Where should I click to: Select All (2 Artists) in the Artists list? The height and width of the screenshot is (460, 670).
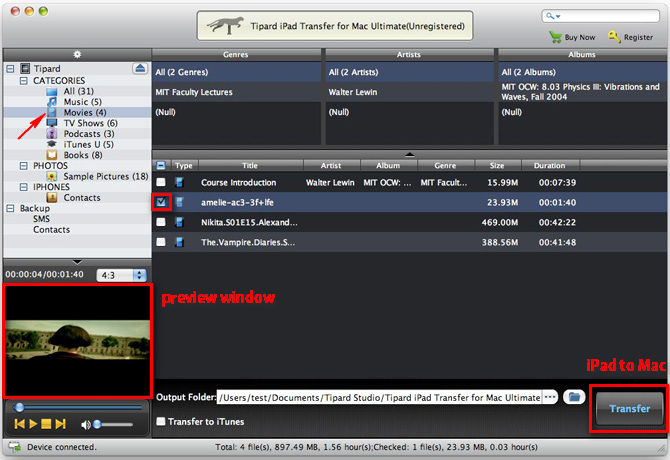click(409, 72)
